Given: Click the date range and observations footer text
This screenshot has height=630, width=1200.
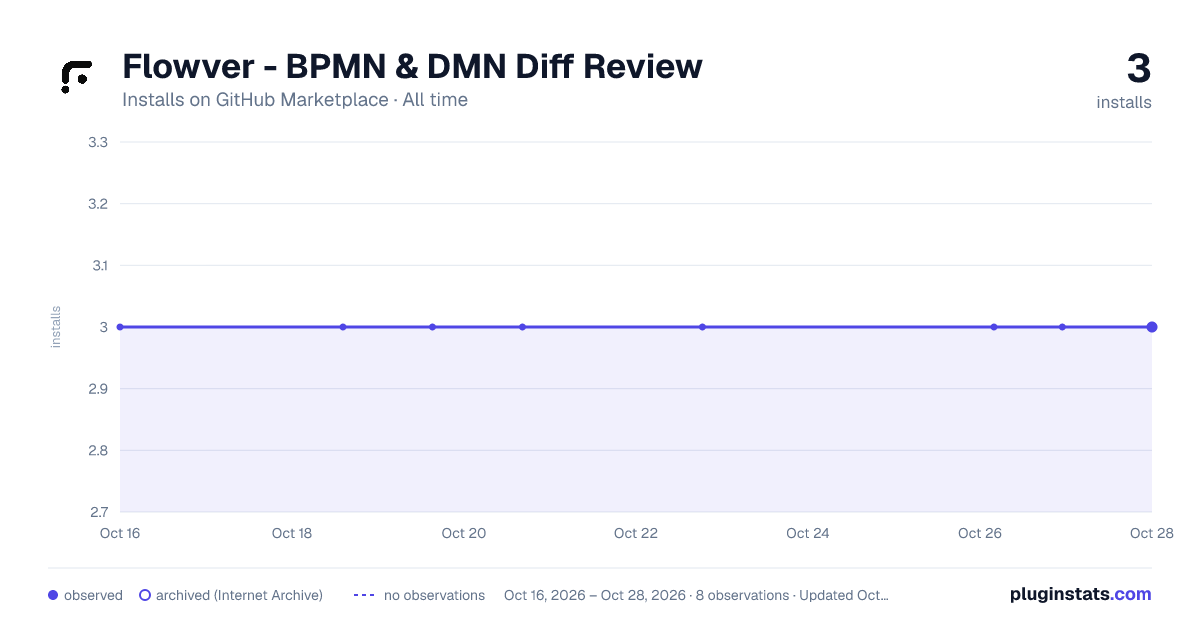Looking at the screenshot, I should 696,595.
